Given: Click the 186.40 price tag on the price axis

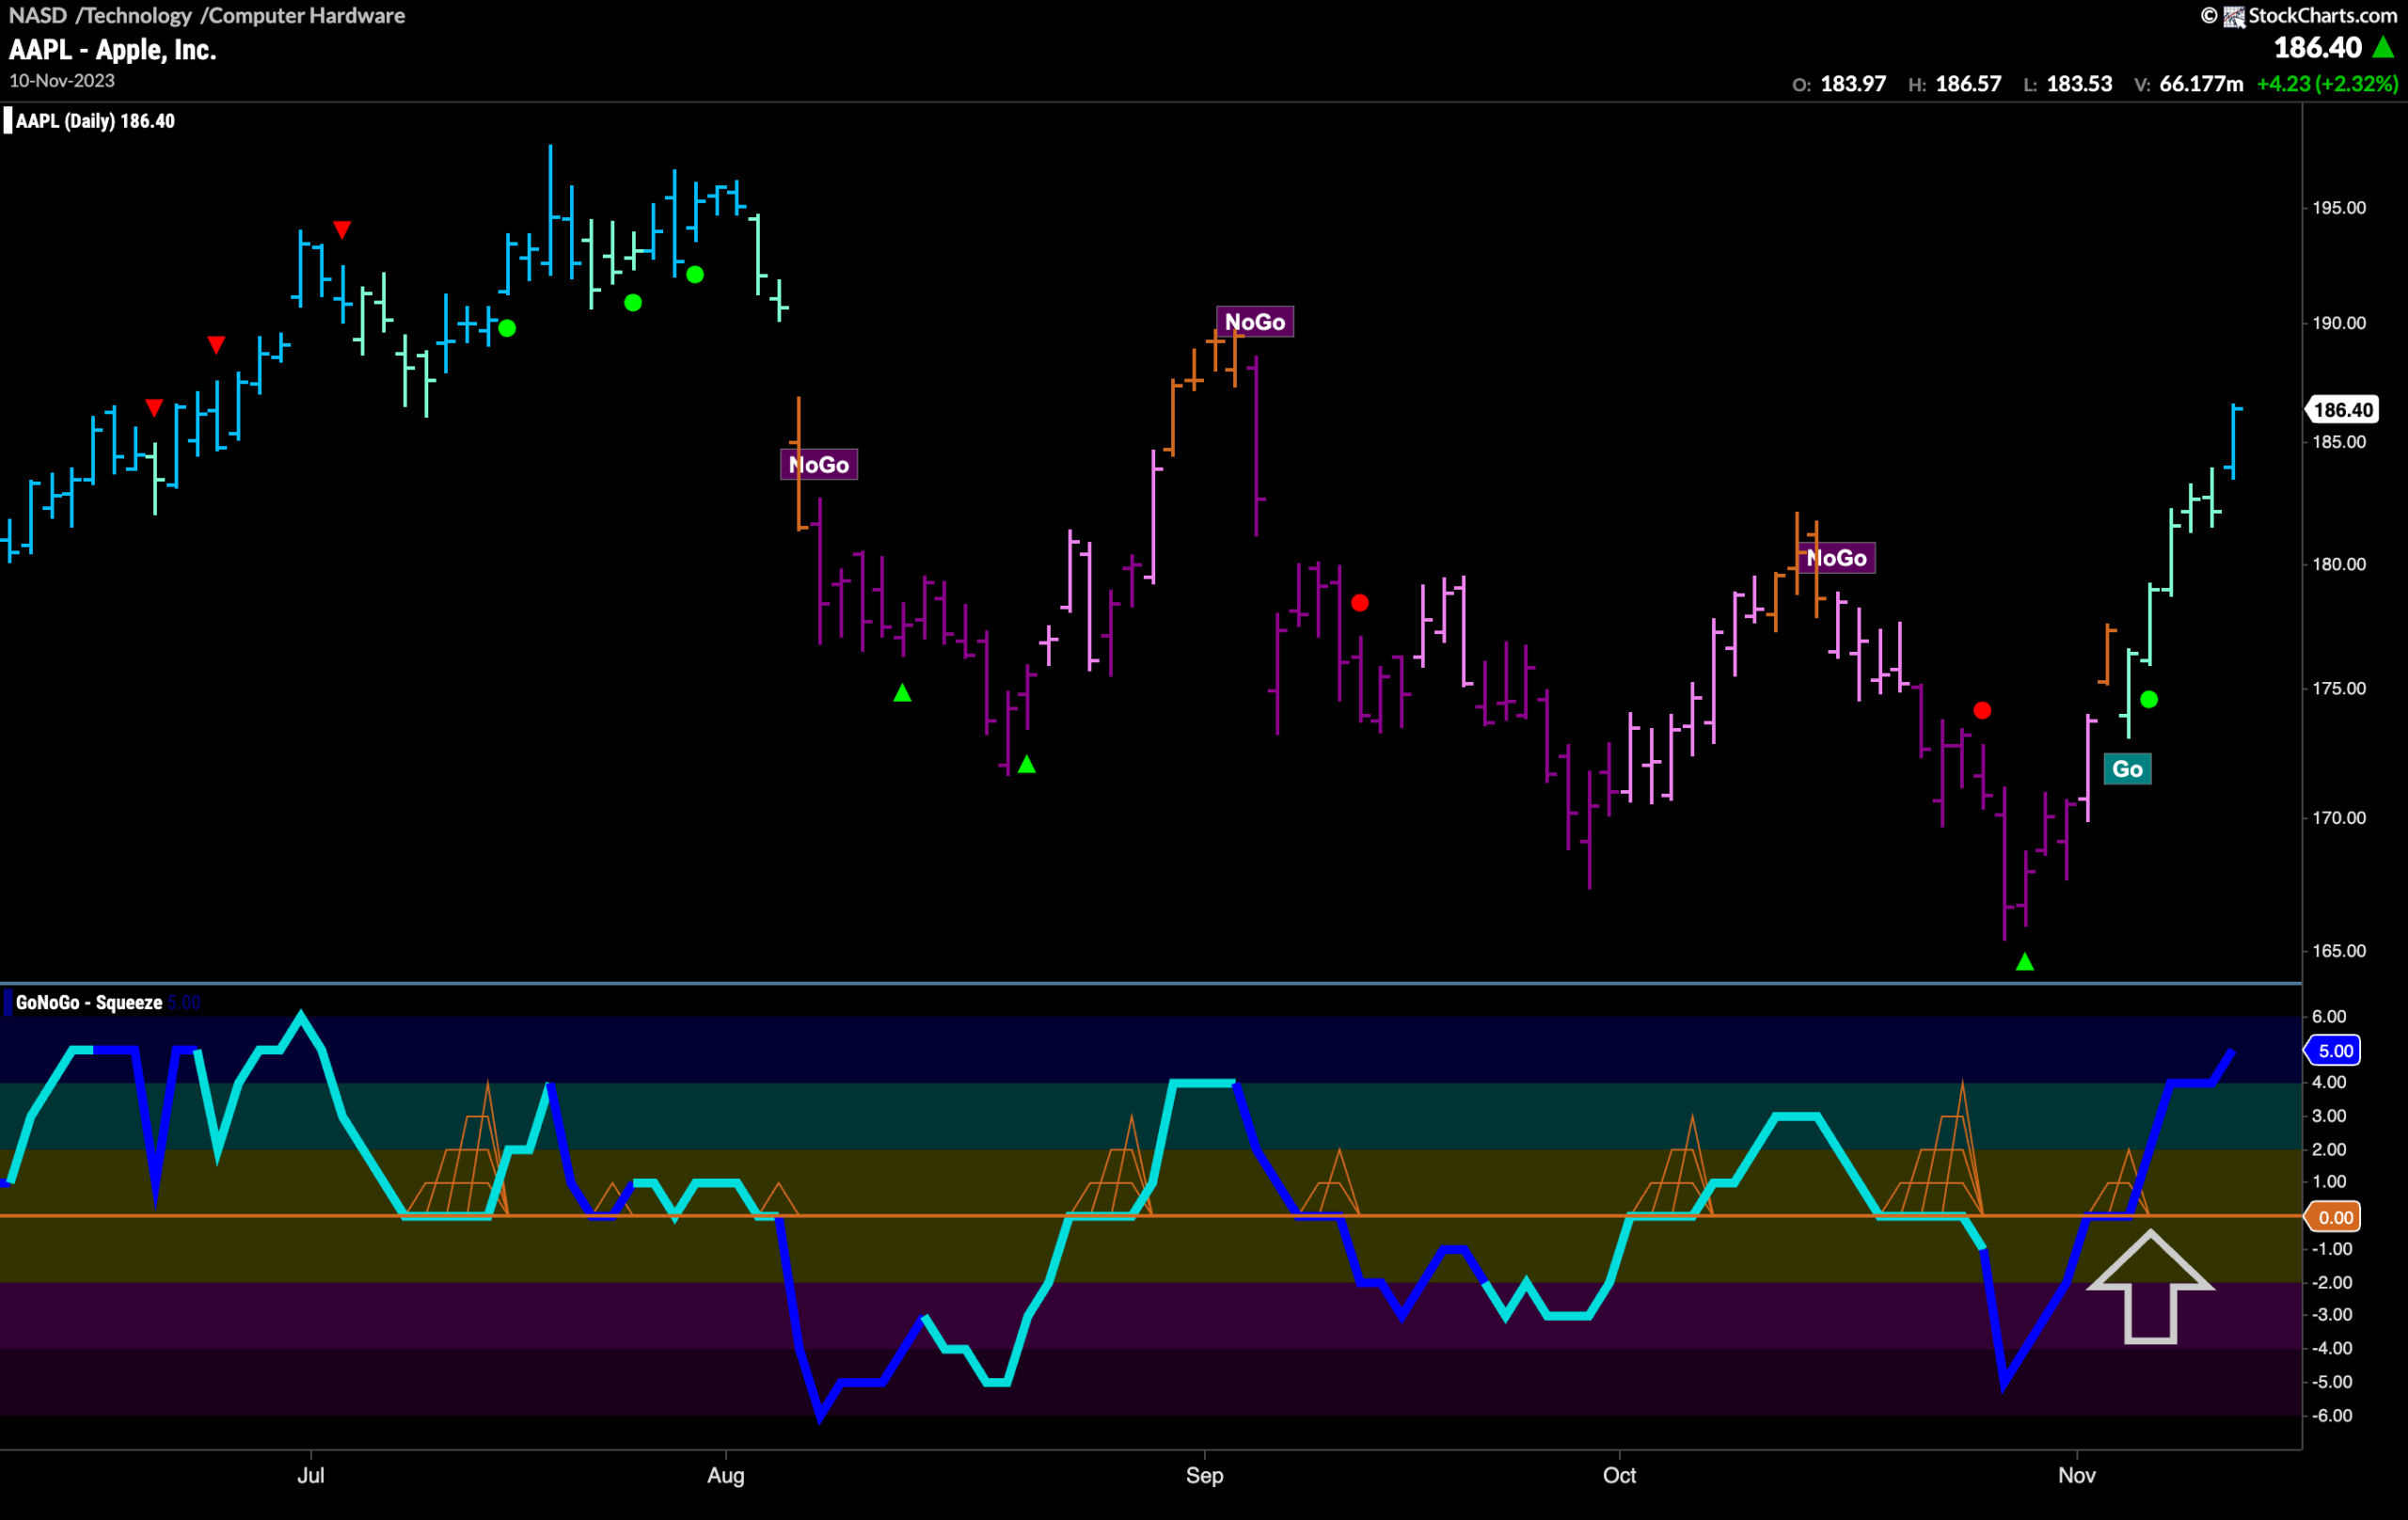Looking at the screenshot, I should tap(2342, 409).
